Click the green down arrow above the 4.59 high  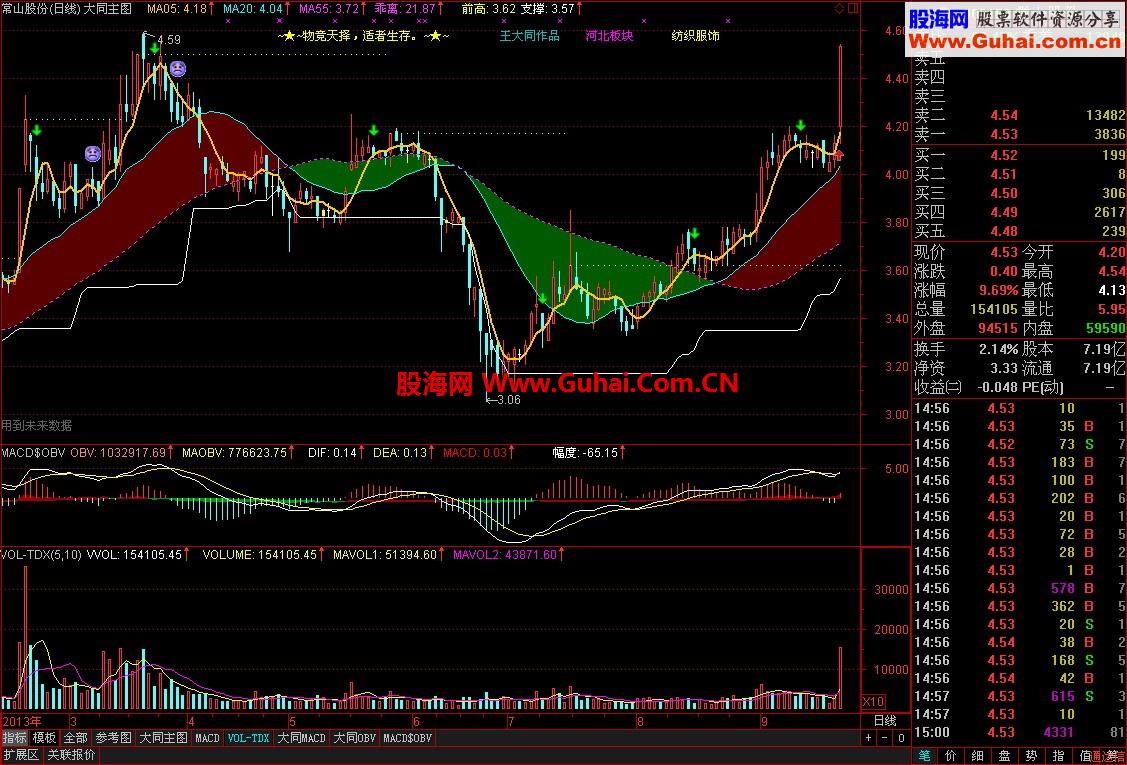(155, 49)
